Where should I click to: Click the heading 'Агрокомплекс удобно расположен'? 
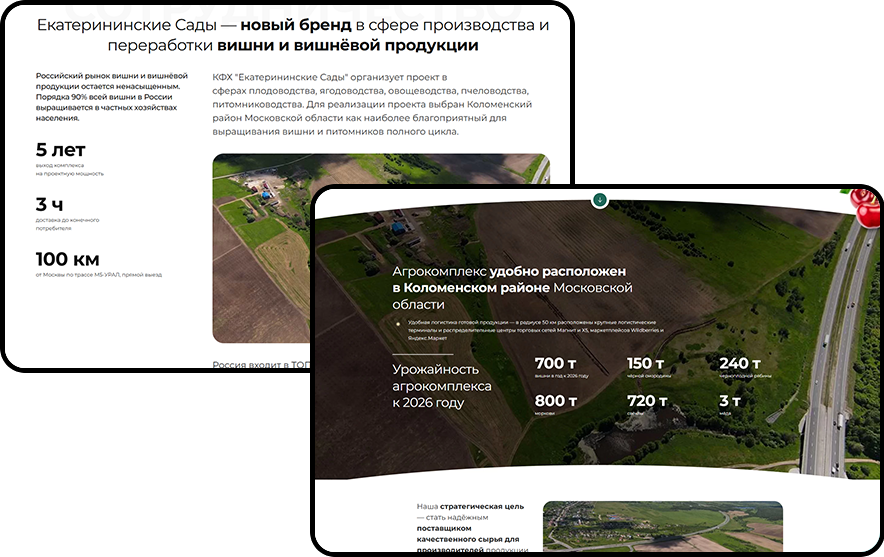tap(512, 288)
